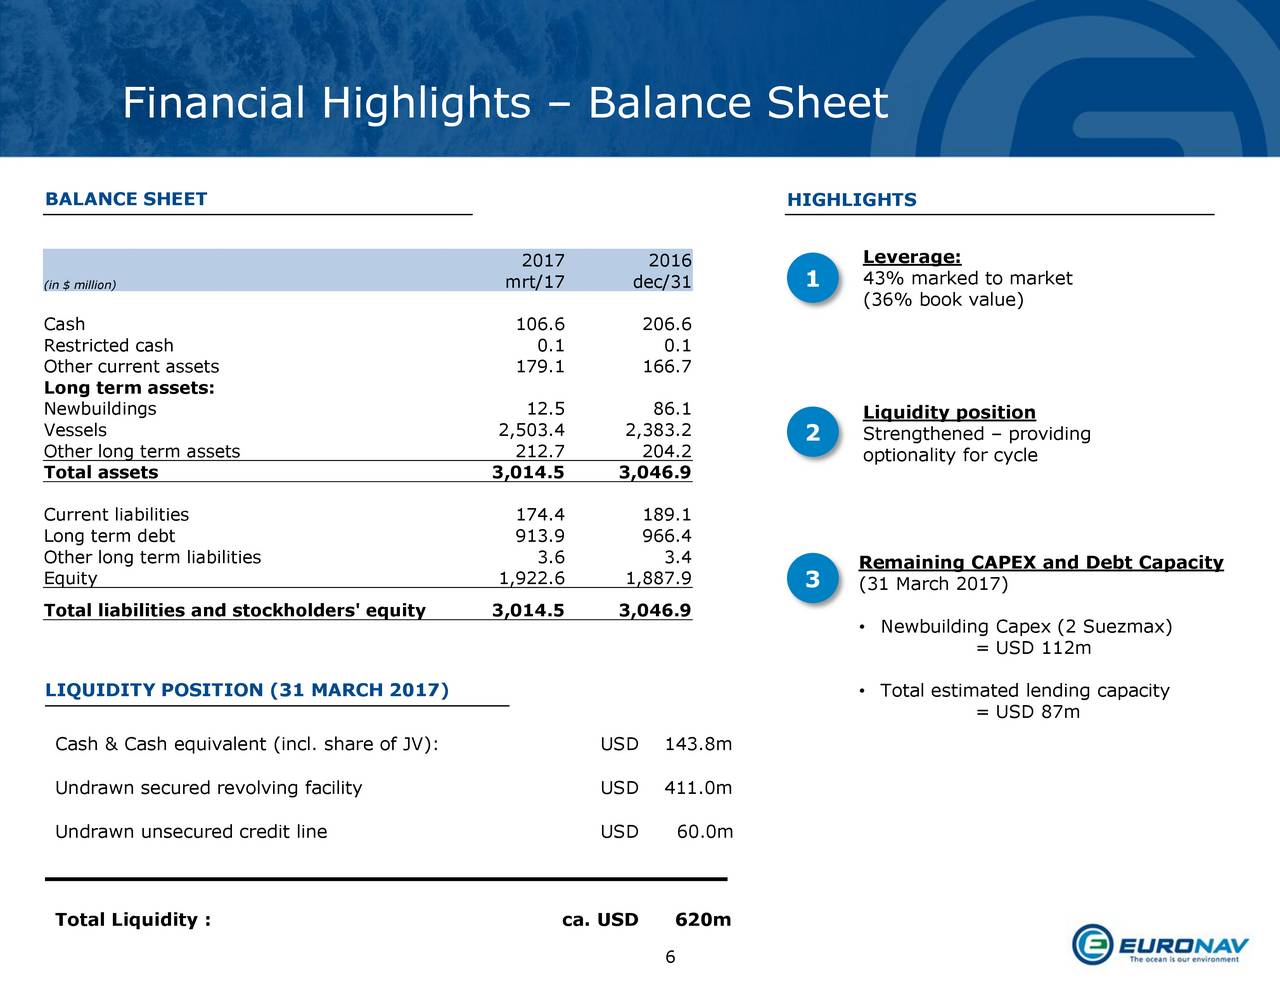Click the Euronav logo in bottom corner
Viewport: 1280px width, 989px height.
[x=1160, y=945]
